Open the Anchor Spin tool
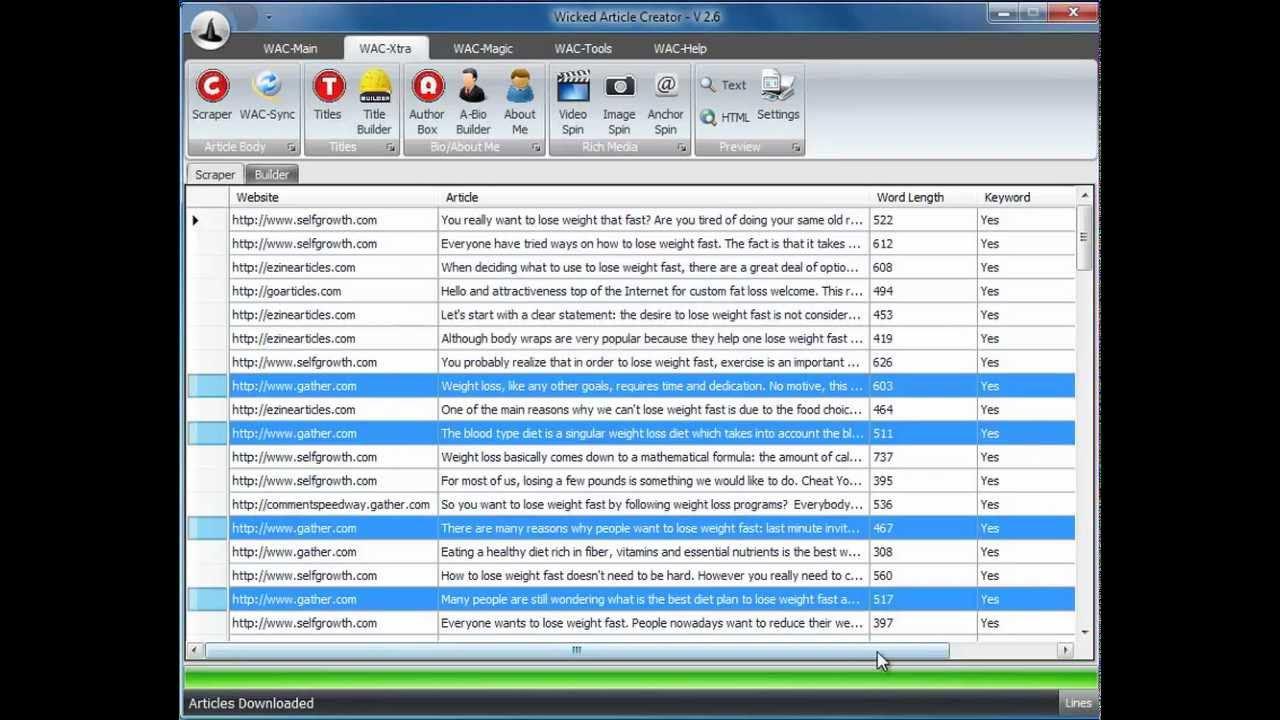The width and height of the screenshot is (1280, 720). coord(666,102)
